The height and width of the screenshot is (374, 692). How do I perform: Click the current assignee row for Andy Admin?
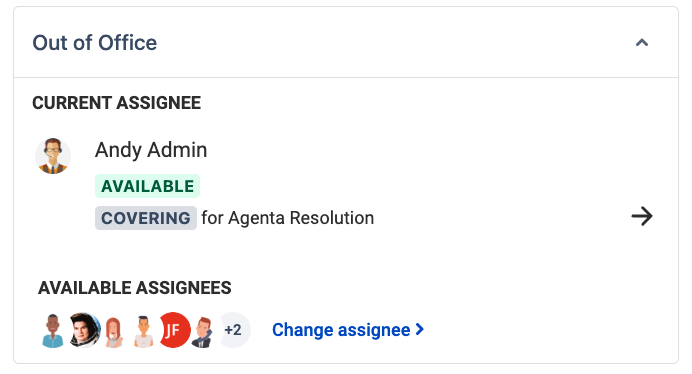coord(346,185)
